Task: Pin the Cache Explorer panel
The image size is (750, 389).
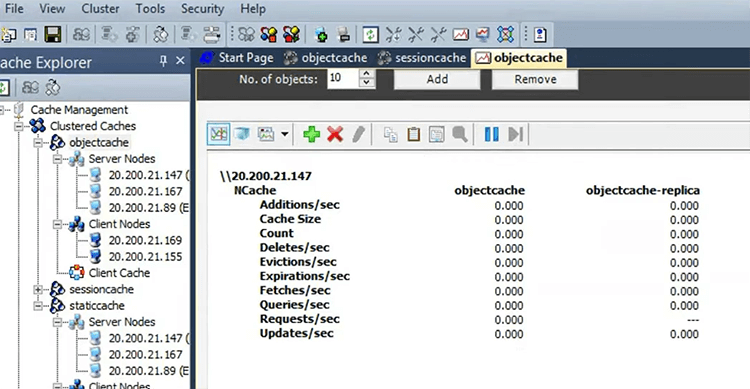Action: 163,61
